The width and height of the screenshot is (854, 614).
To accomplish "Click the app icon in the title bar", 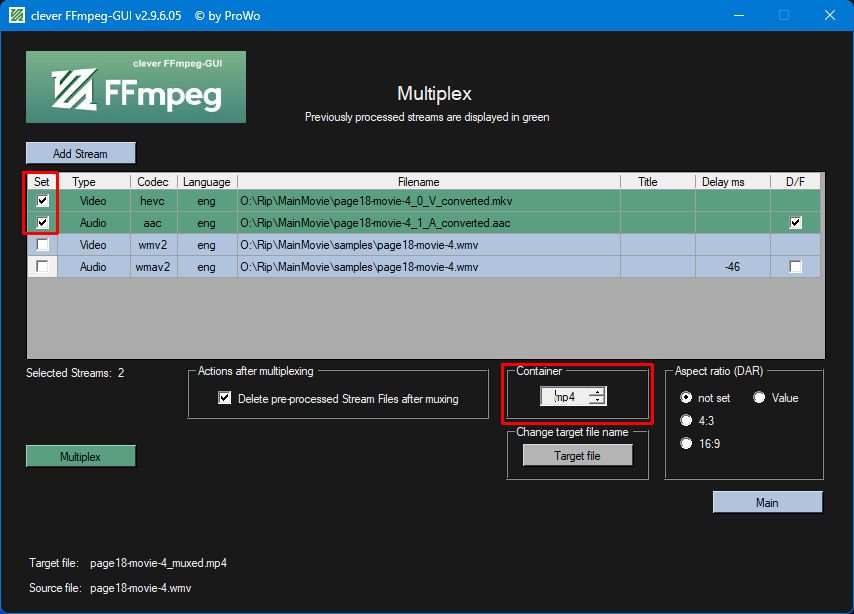I will (x=16, y=15).
